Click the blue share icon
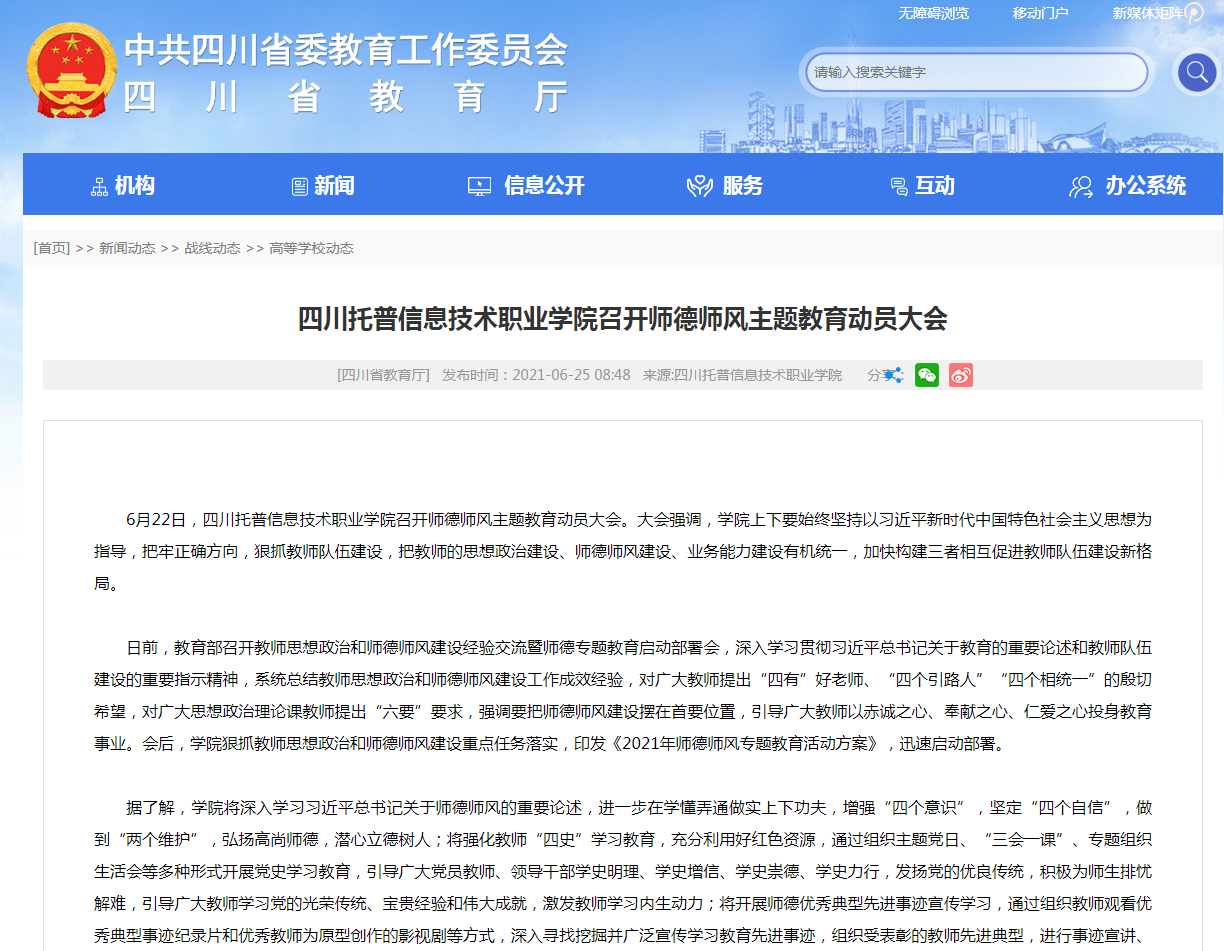Image resolution: width=1224 pixels, height=951 pixels. click(893, 375)
